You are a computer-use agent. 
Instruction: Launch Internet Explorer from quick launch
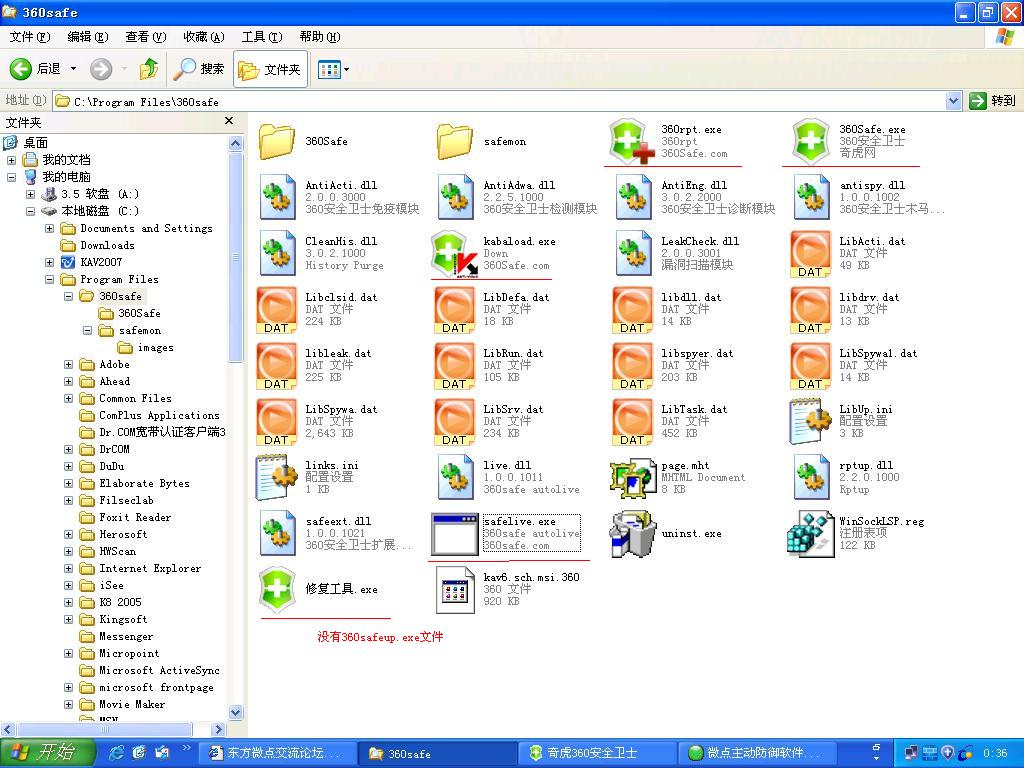[117, 753]
